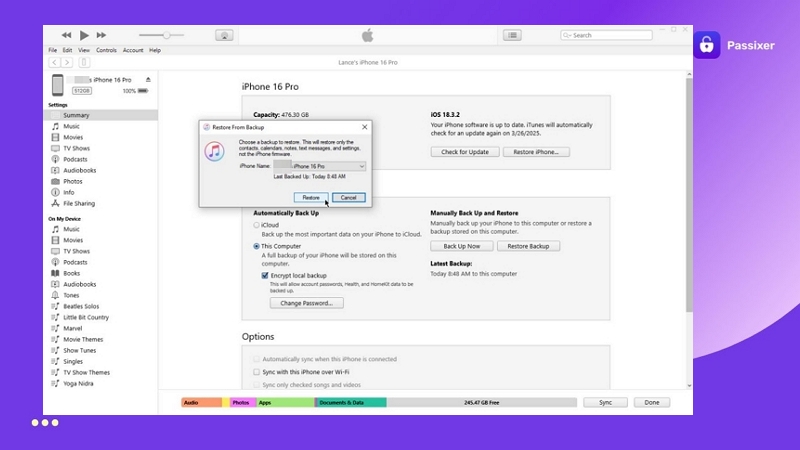The image size is (800, 450).
Task: Enable Sync with this iPhone over Wi-Fi
Action: [257, 371]
